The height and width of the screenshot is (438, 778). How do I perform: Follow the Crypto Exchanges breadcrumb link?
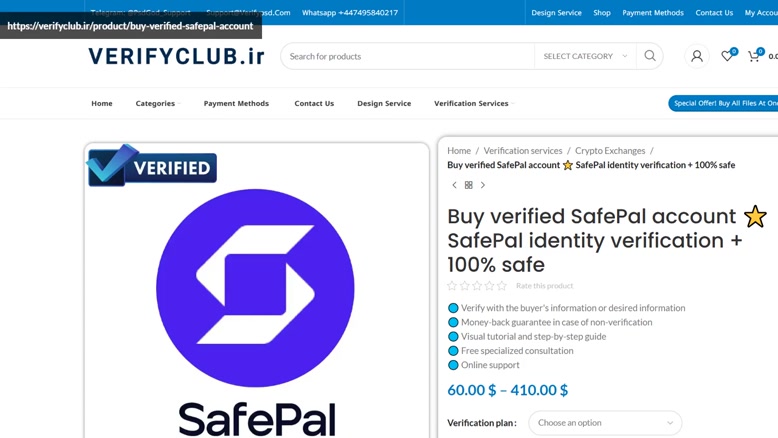[610, 151]
